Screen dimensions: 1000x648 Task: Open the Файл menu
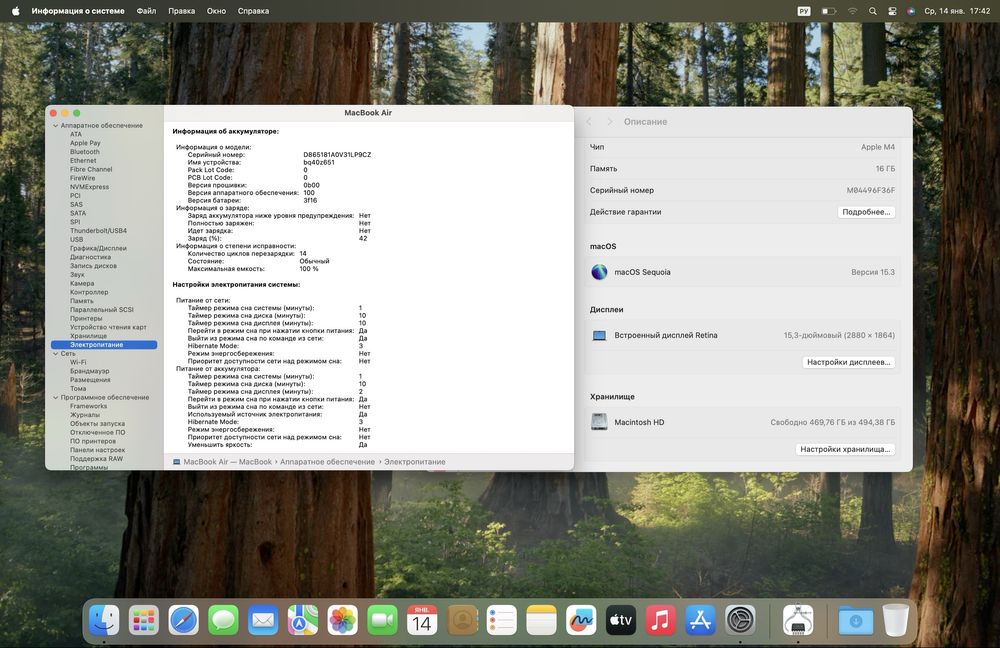point(146,11)
